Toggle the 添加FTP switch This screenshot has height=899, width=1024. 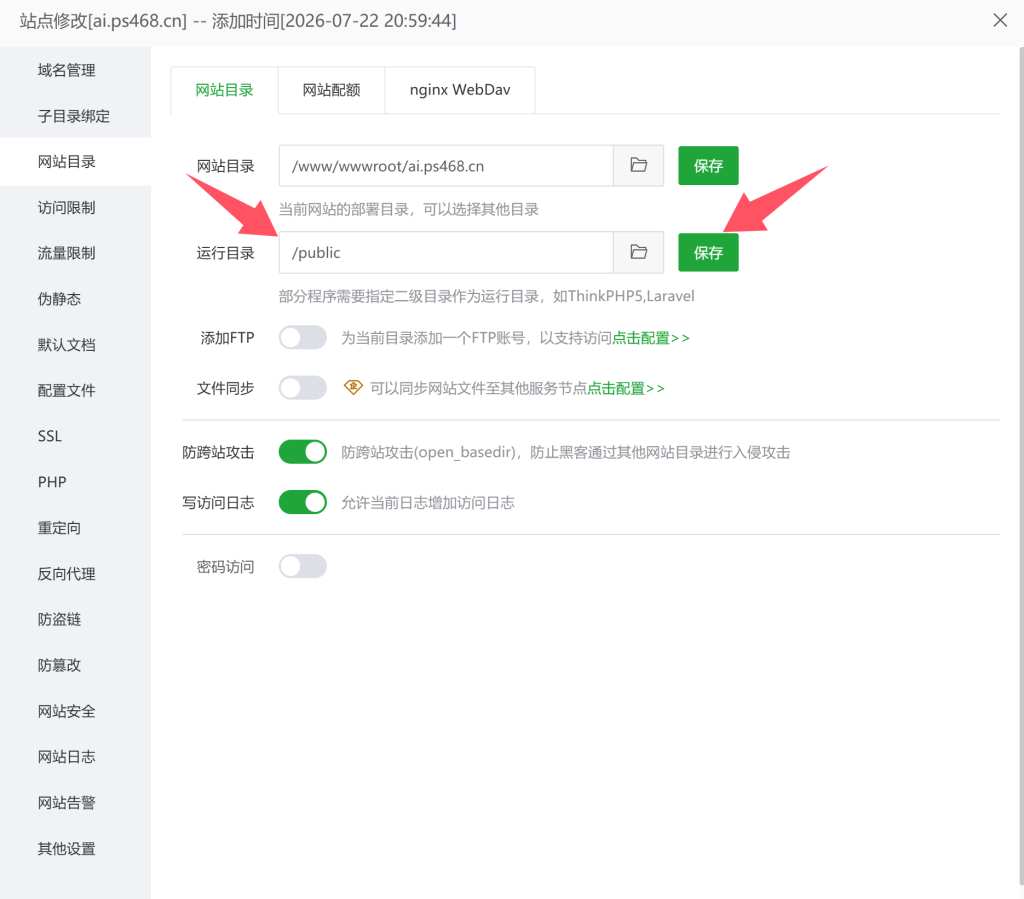coord(302,338)
